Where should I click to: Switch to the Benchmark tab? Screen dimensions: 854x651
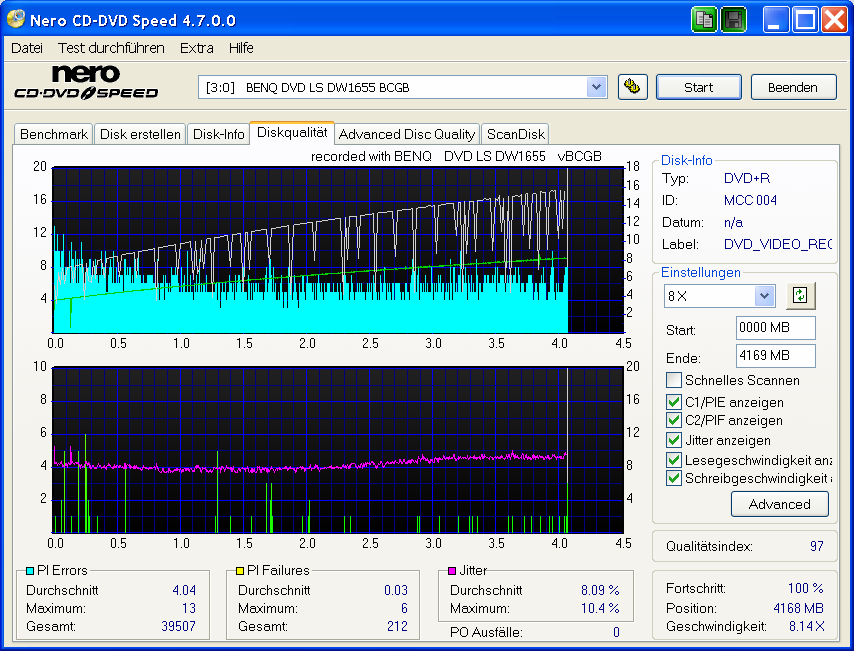pyautogui.click(x=53, y=133)
